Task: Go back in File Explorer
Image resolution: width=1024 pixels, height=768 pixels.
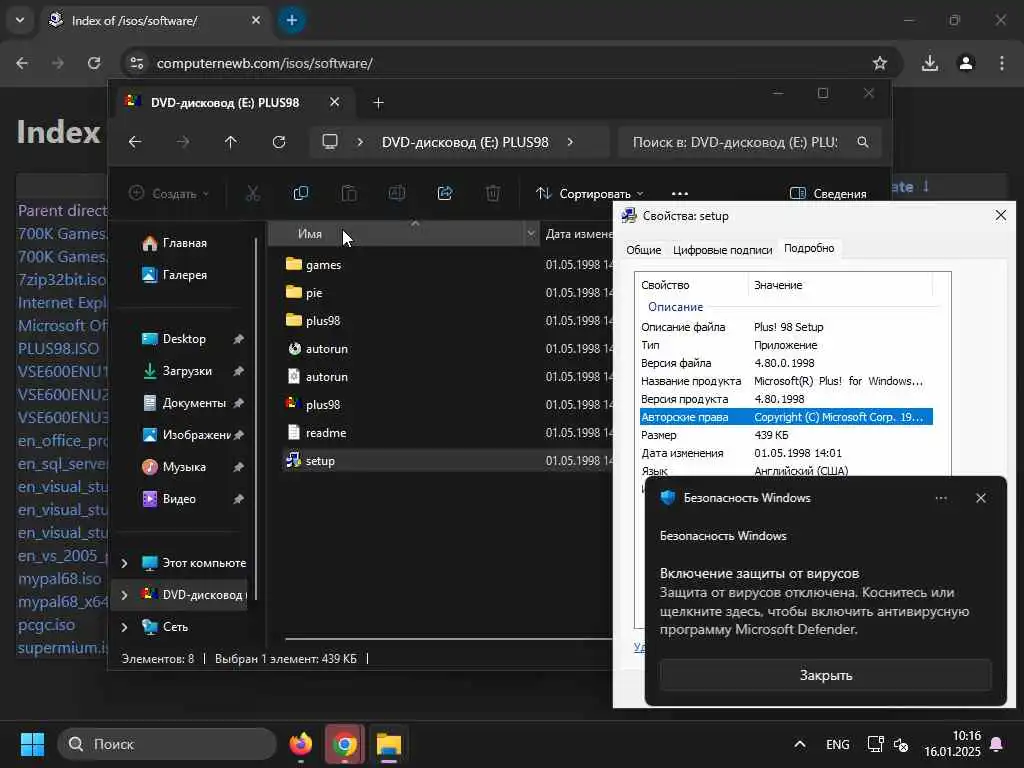Action: (x=135, y=142)
